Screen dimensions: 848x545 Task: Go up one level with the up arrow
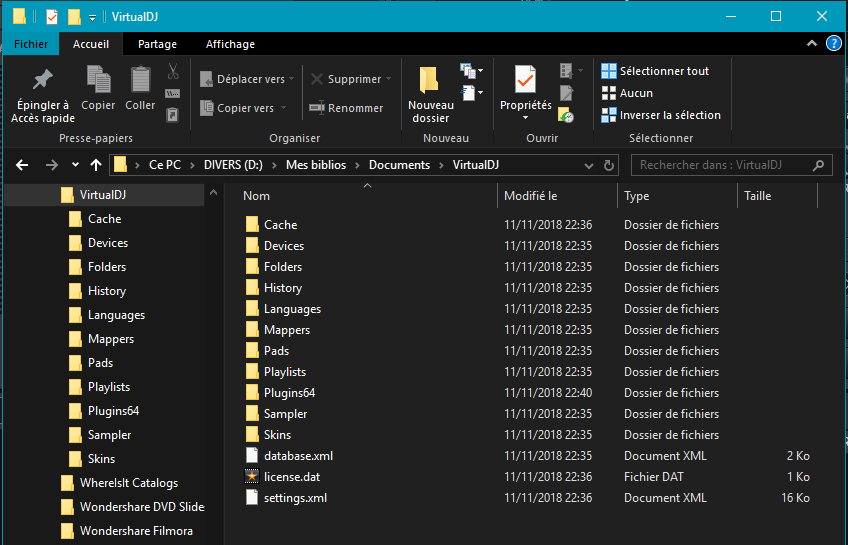pos(96,165)
